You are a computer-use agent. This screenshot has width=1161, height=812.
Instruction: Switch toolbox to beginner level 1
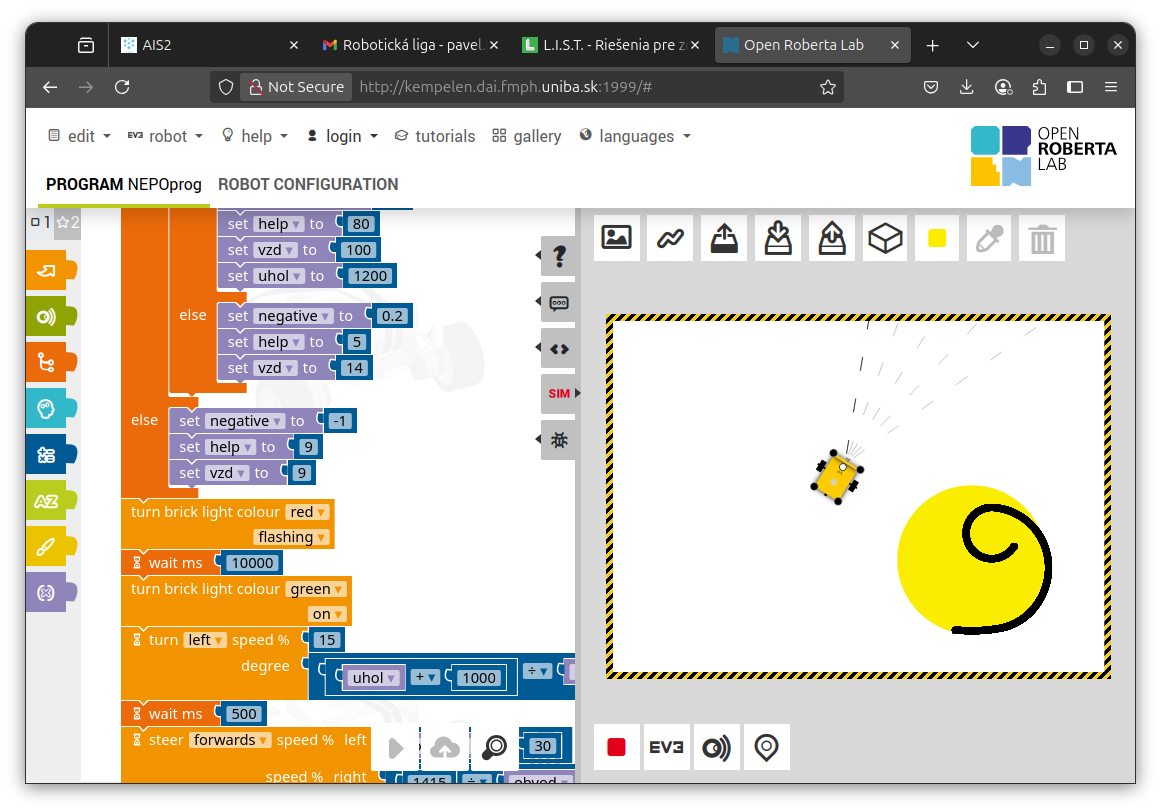point(40,222)
